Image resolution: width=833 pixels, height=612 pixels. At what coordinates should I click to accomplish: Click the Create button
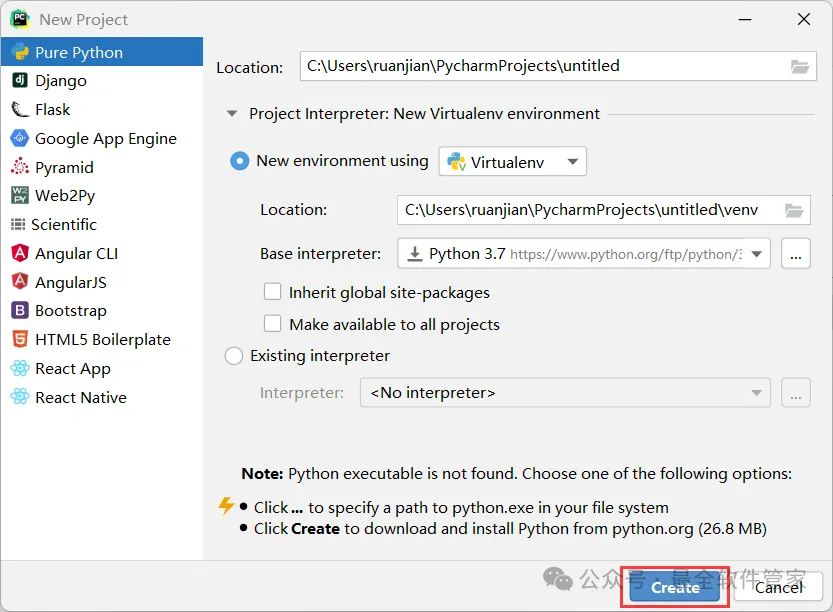pos(675,587)
